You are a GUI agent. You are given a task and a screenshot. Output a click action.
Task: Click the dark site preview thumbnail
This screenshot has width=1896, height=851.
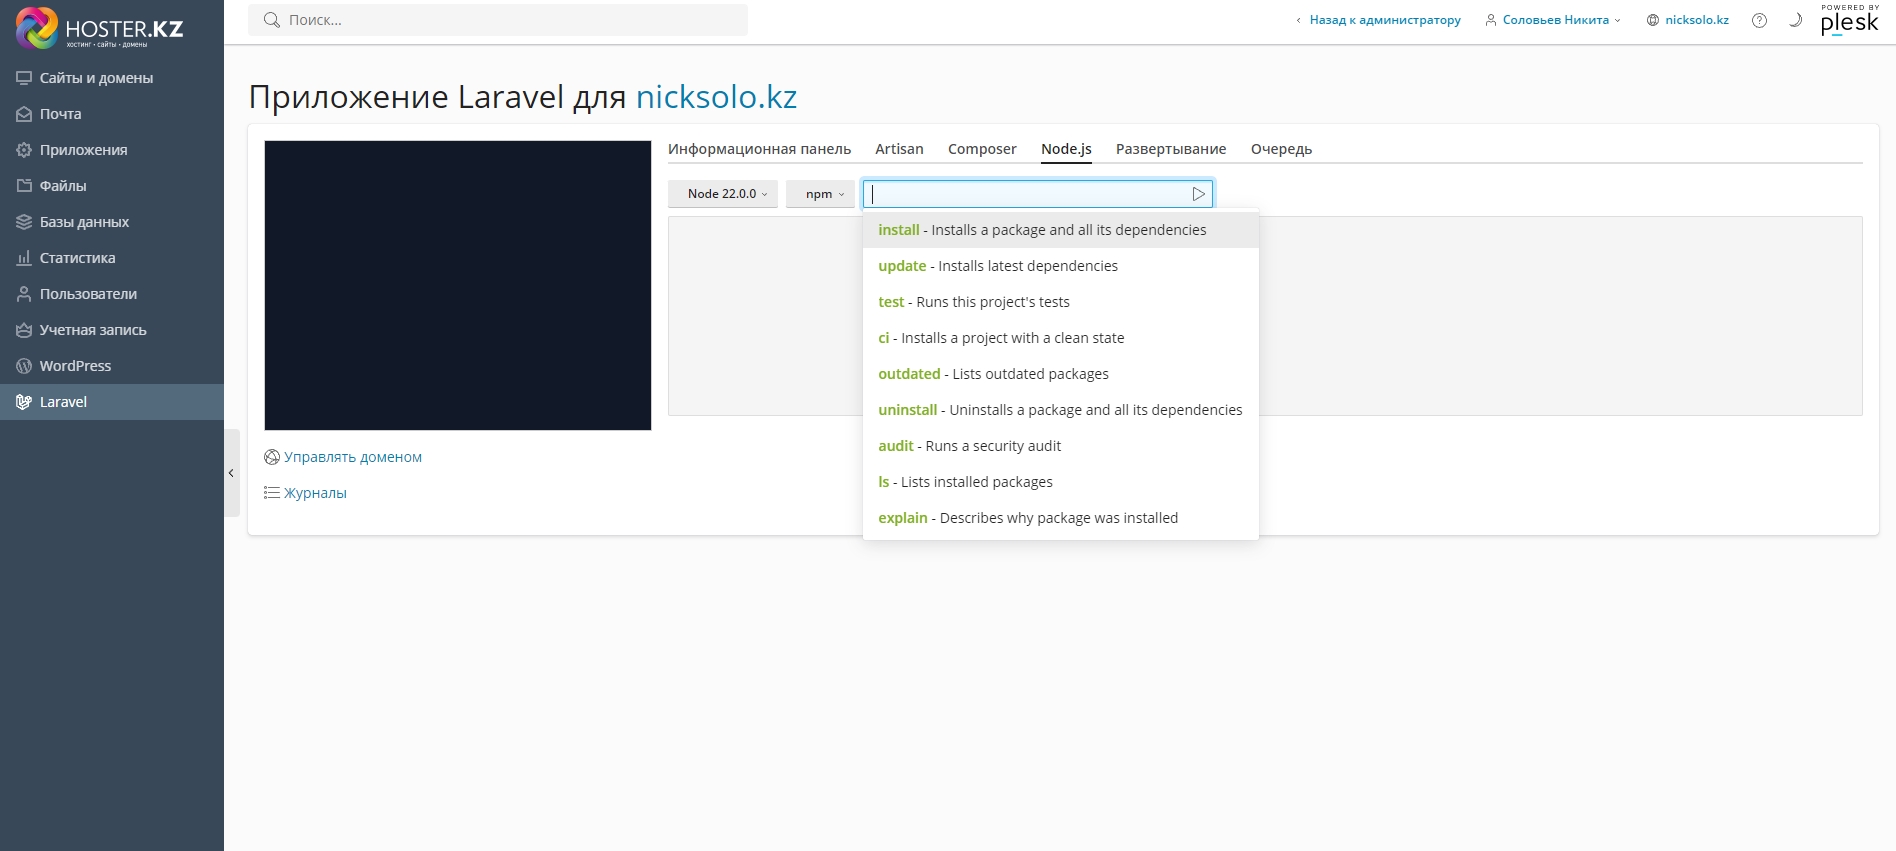[458, 286]
